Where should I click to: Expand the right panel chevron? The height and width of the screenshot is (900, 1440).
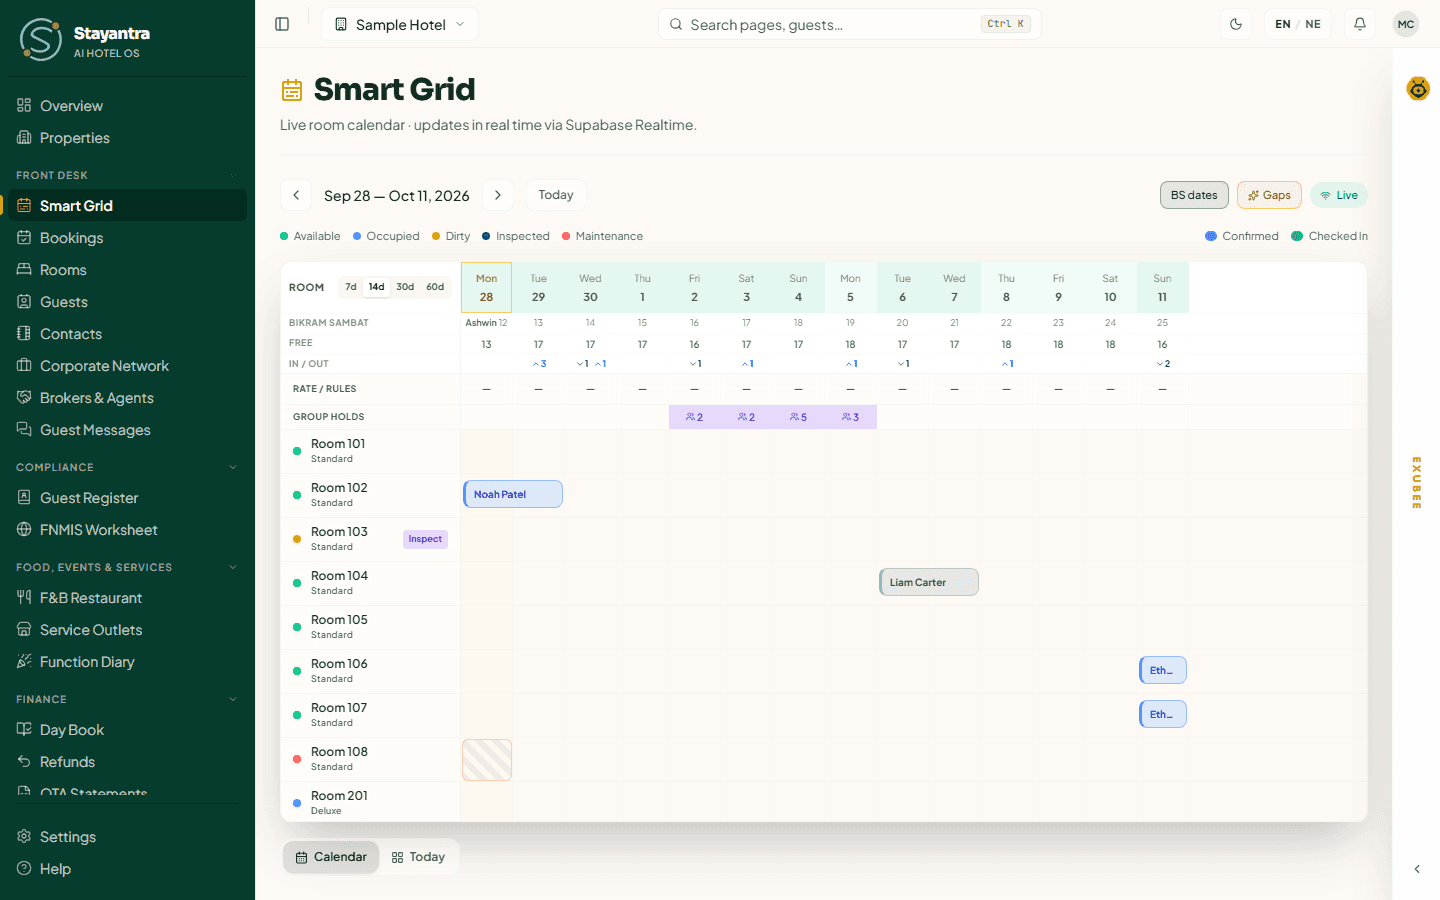coord(1417,869)
